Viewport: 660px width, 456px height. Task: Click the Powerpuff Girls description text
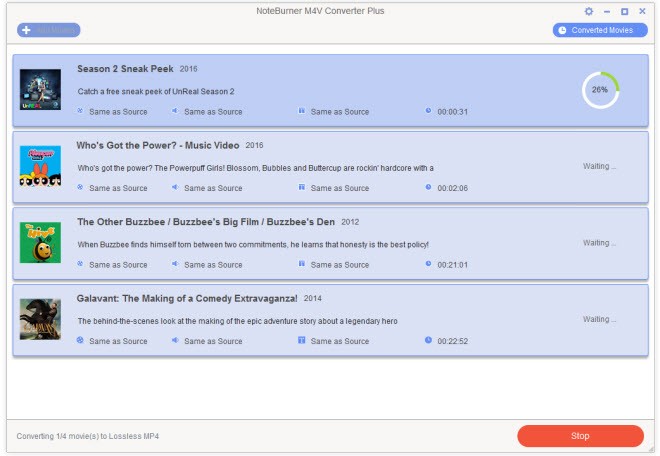[x=255, y=168]
